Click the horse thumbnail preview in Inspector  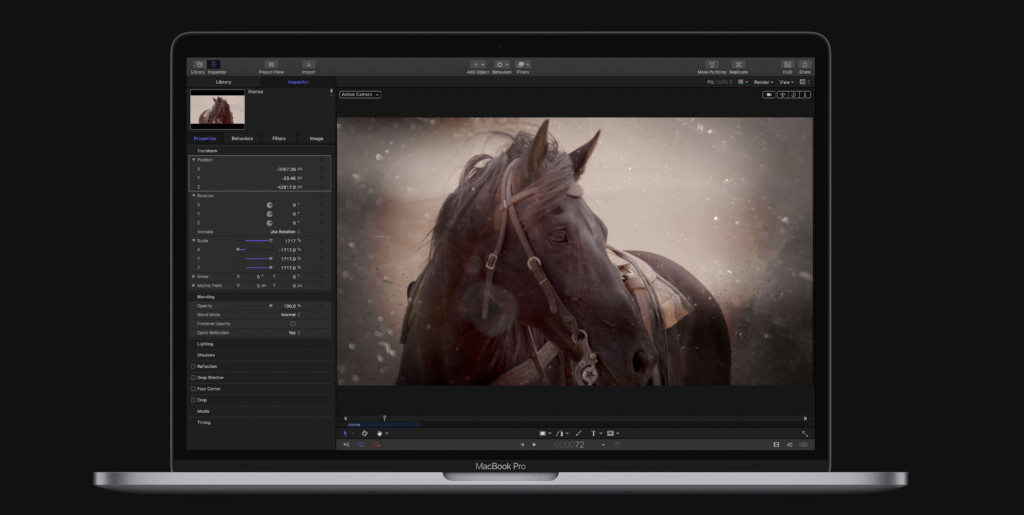point(217,108)
